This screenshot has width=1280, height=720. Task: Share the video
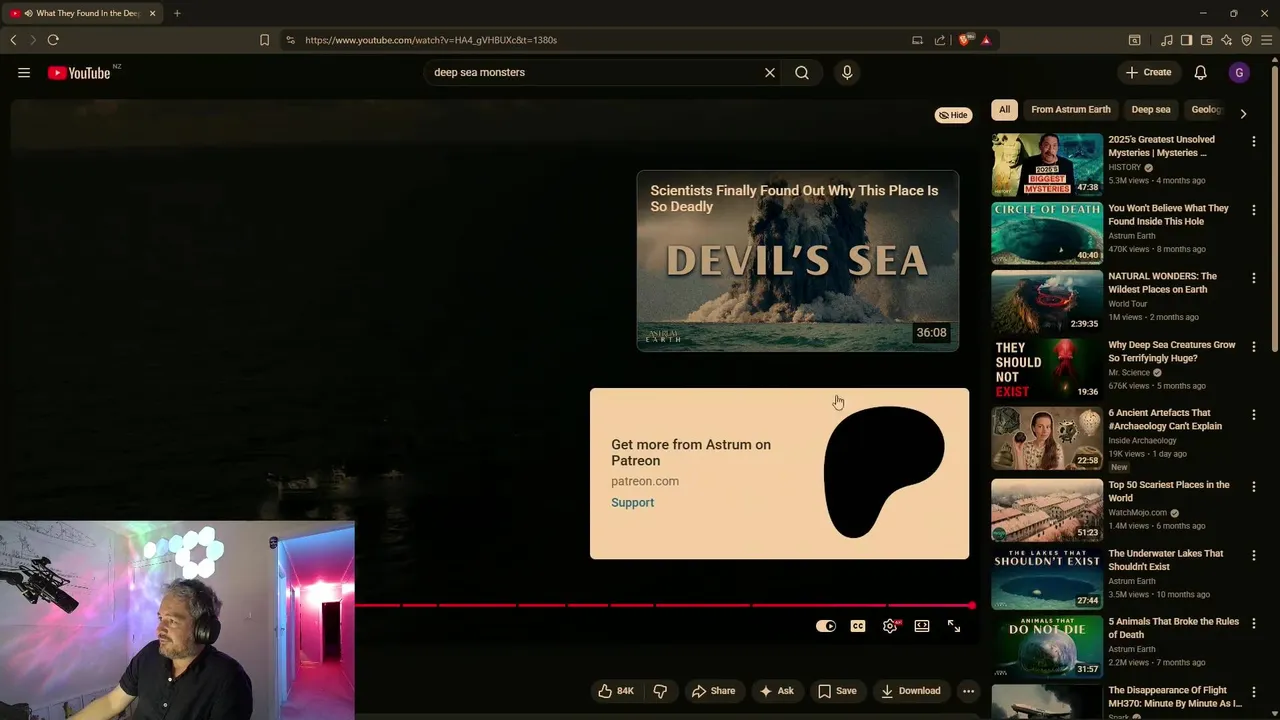click(714, 691)
